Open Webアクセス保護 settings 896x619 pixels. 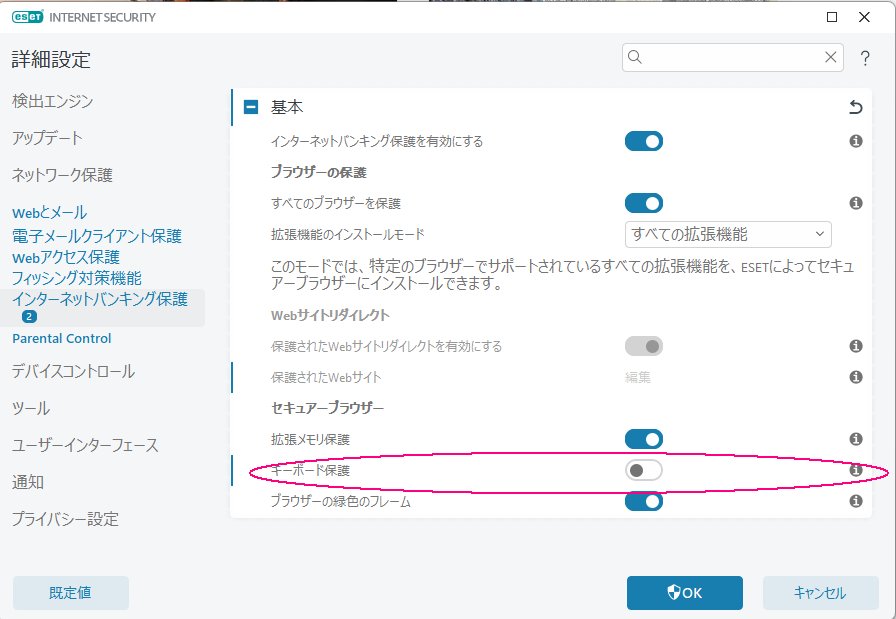click(x=66, y=257)
